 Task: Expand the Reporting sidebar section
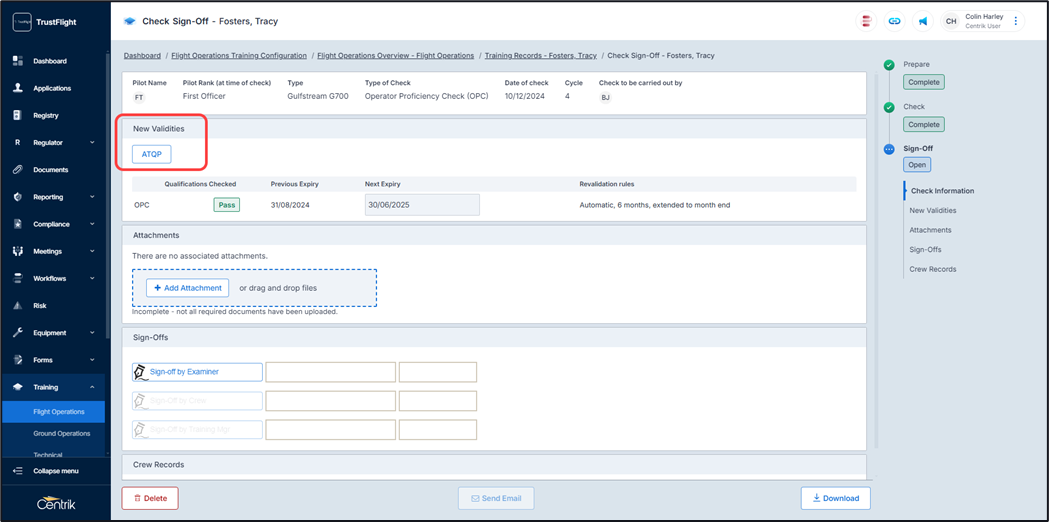[92, 197]
